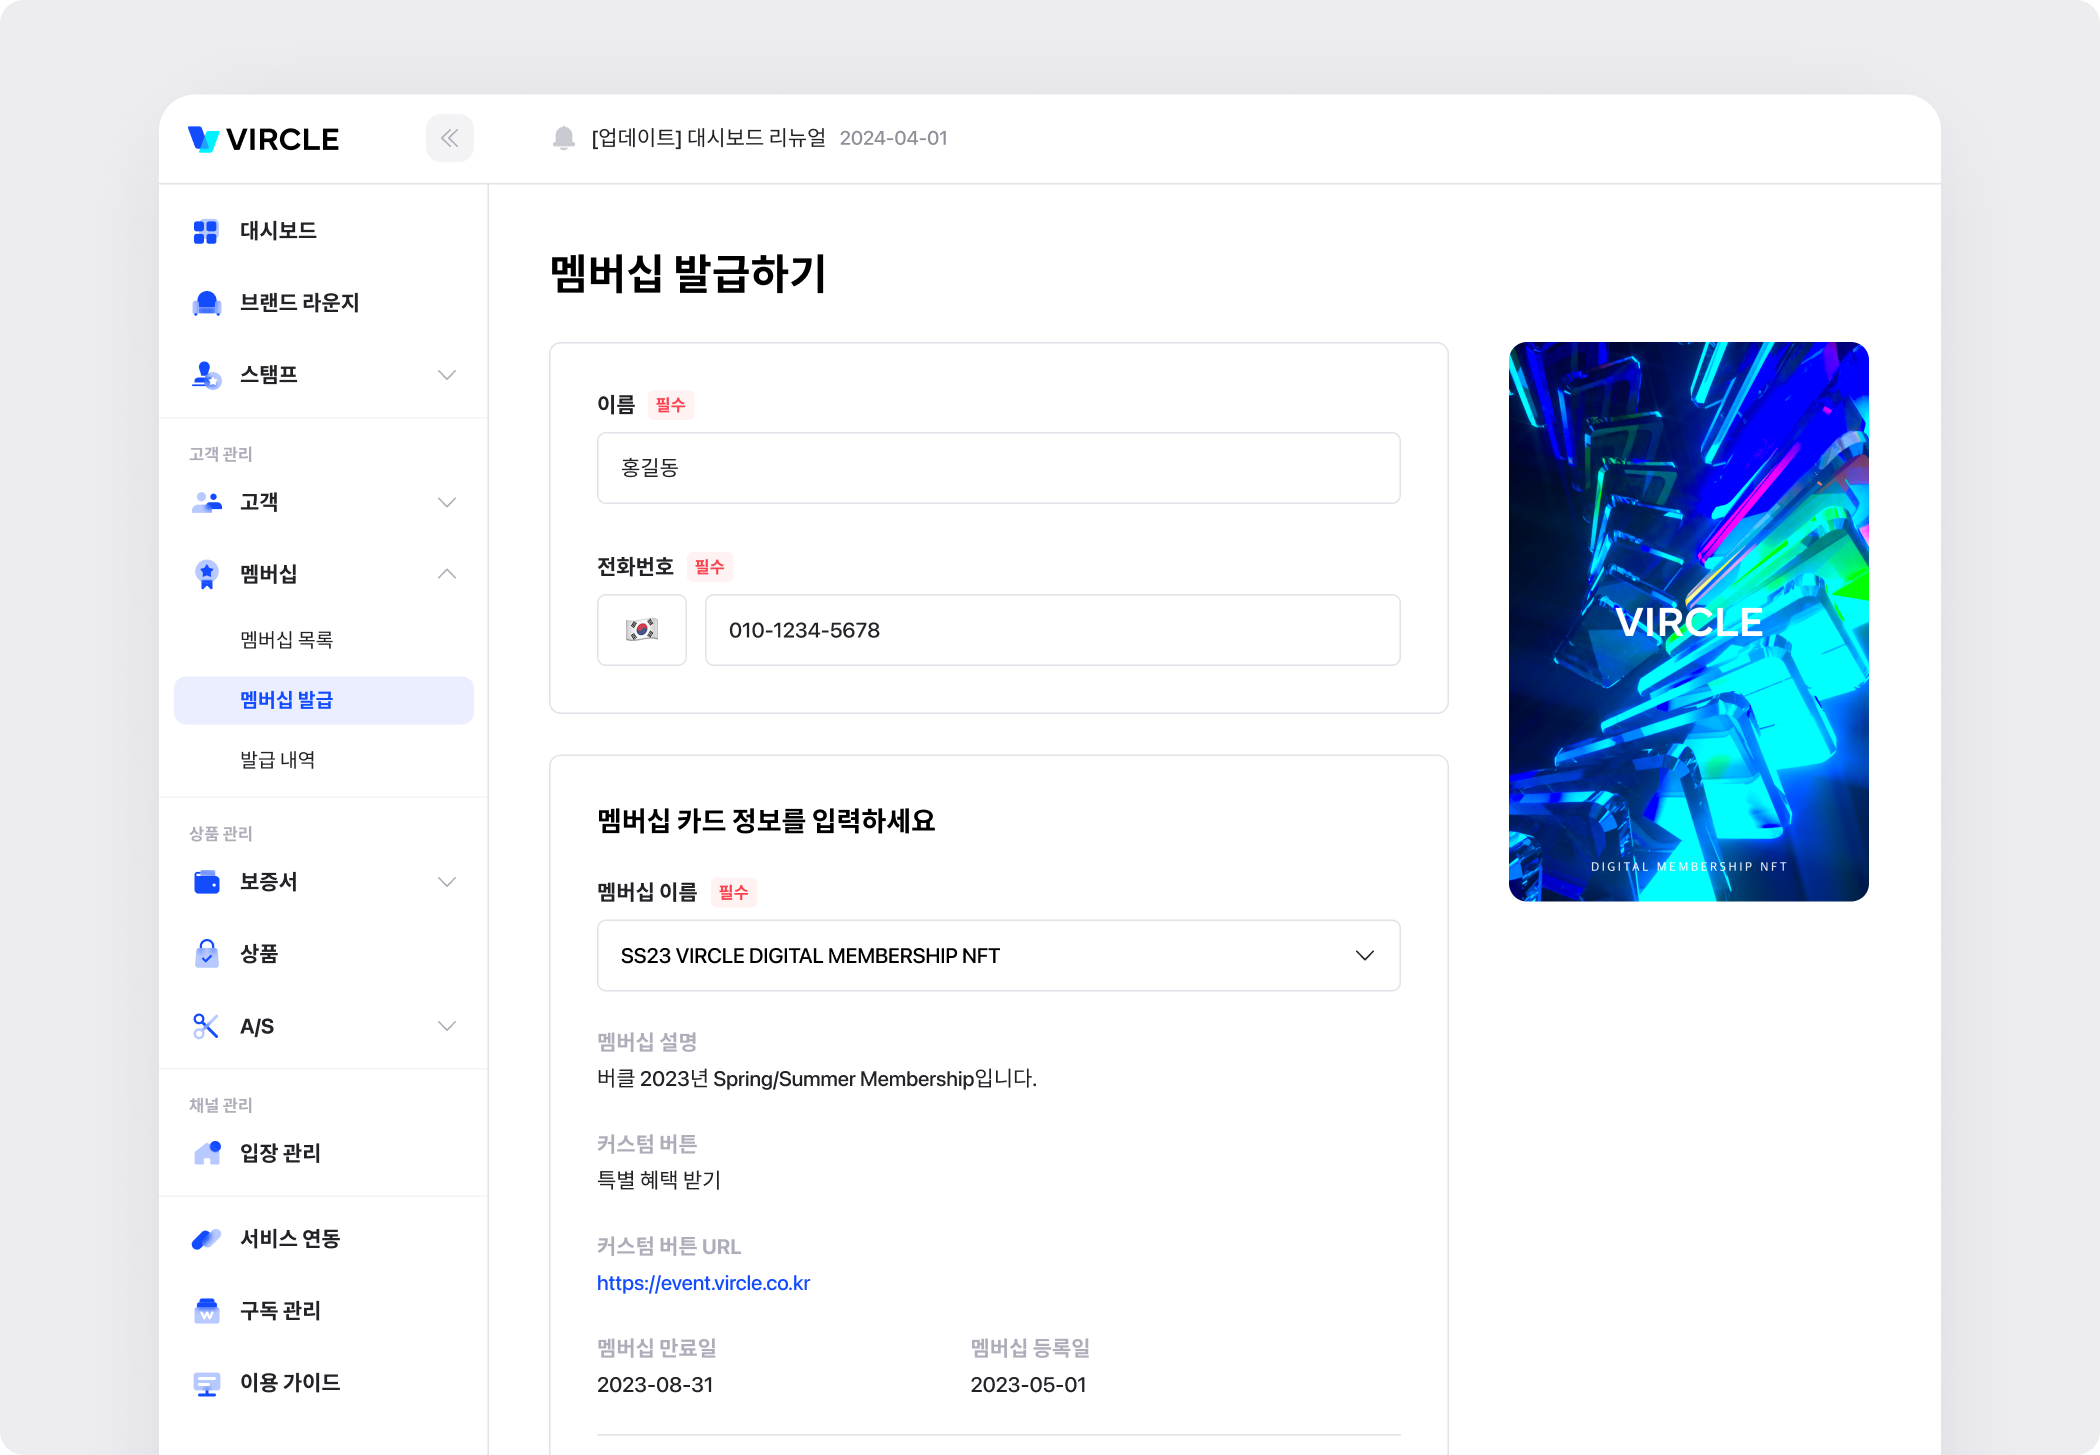Screen dimensions: 2100x1455
Task: Open 이용 가이드 from the sidebar
Action: [289, 1383]
